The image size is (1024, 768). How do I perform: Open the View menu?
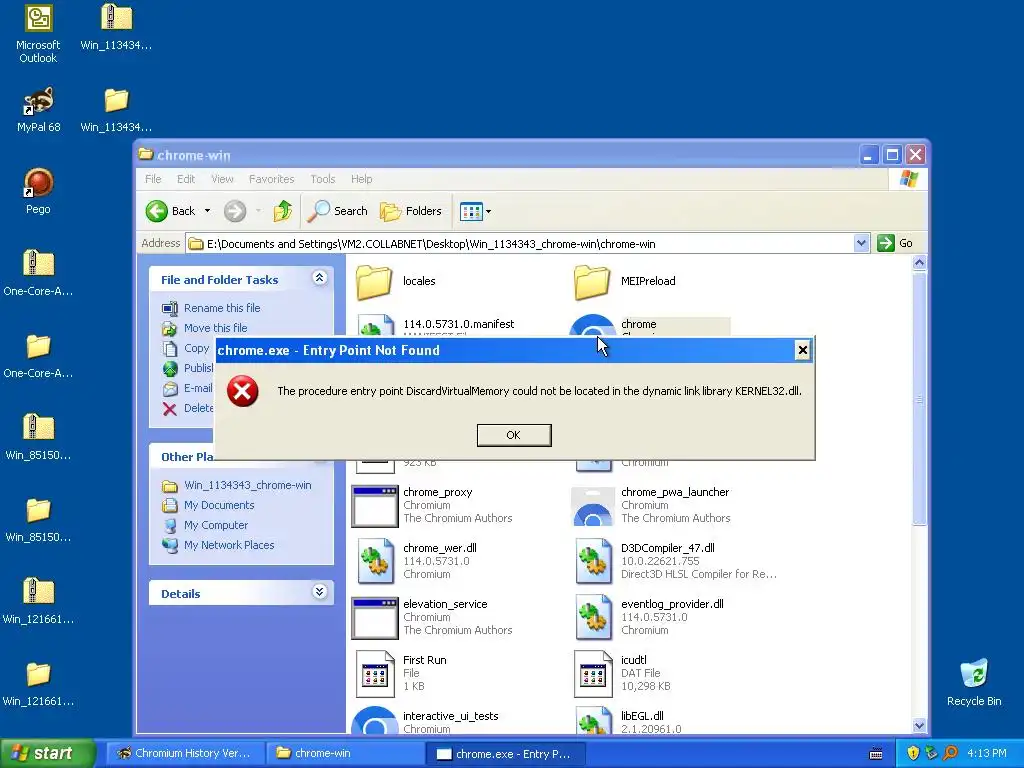tap(222, 179)
